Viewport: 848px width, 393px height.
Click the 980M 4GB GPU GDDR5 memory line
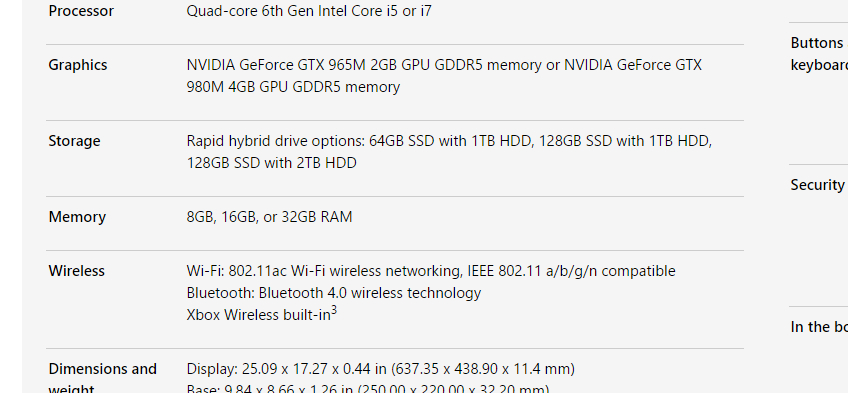pos(293,87)
